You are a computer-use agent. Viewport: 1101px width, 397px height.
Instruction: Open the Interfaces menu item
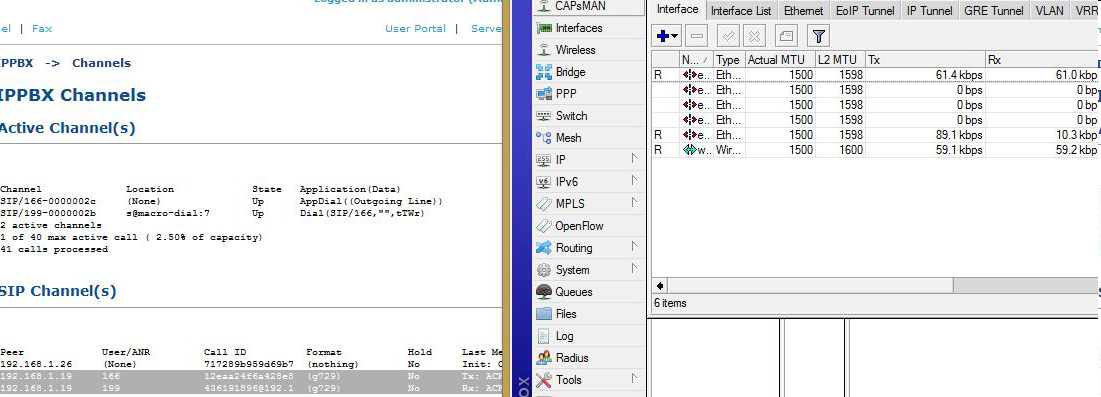pos(579,28)
